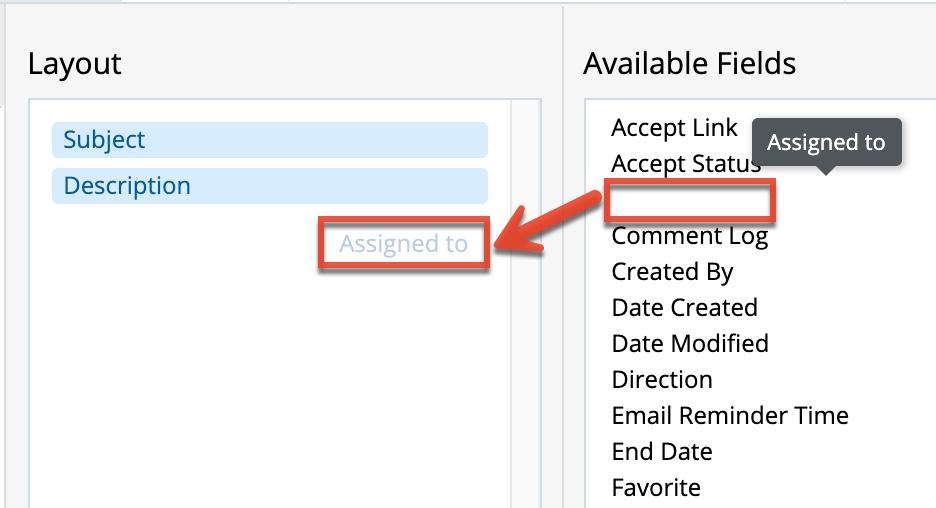936x508 pixels.
Task: Select the Accept Status field
Action: [x=685, y=164]
